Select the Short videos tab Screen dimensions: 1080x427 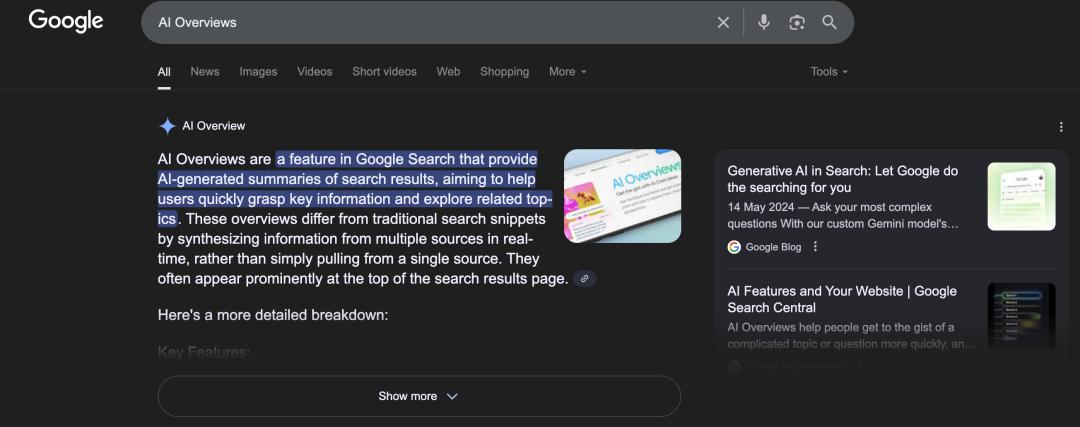(x=384, y=72)
